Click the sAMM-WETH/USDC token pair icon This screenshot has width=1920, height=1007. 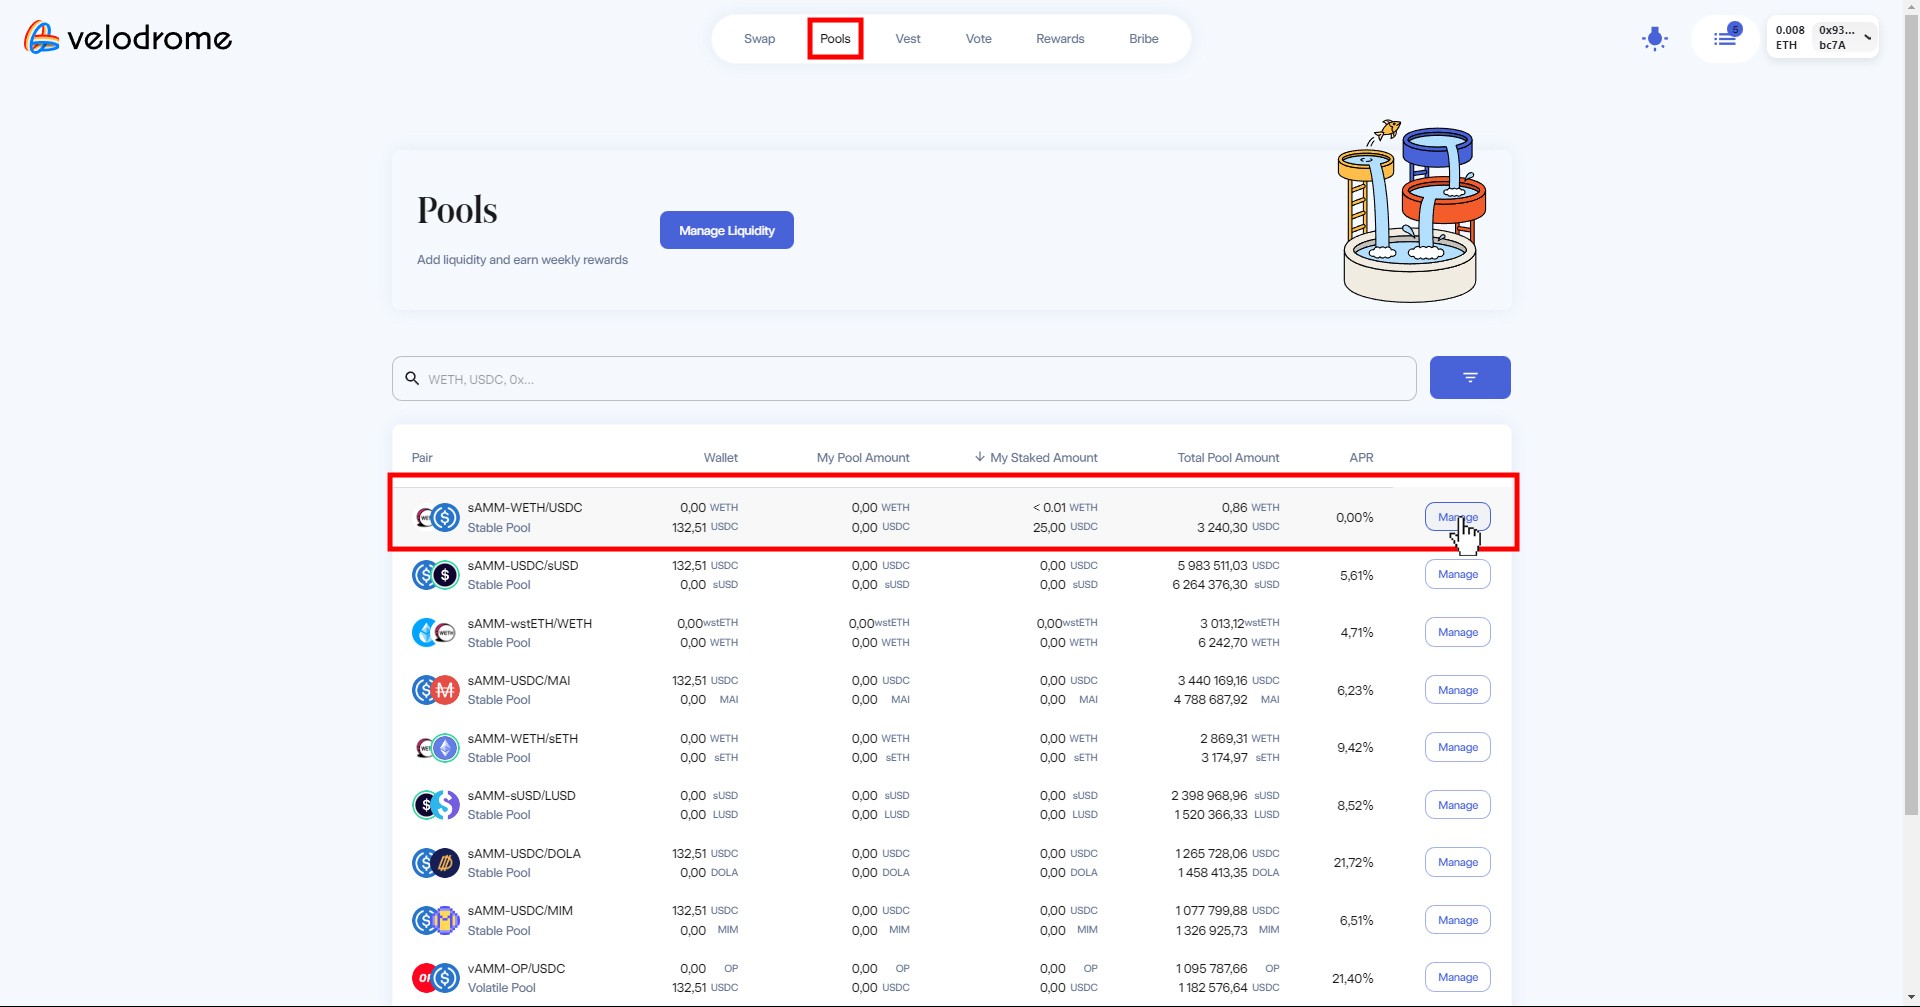click(436, 517)
